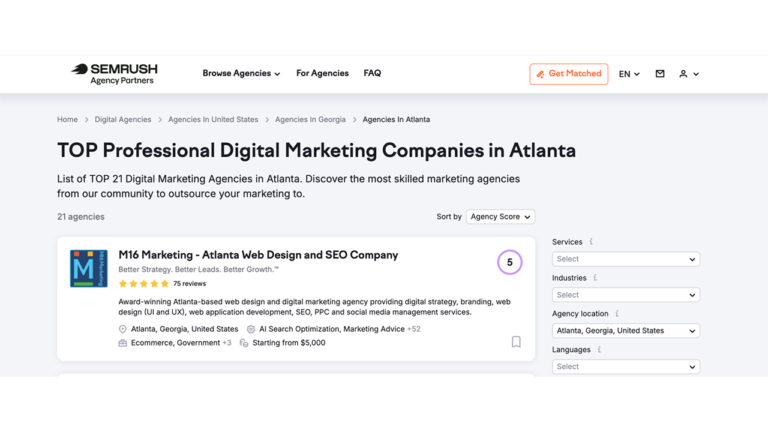
Task: Go to the Home breadcrumb
Action: [67, 120]
